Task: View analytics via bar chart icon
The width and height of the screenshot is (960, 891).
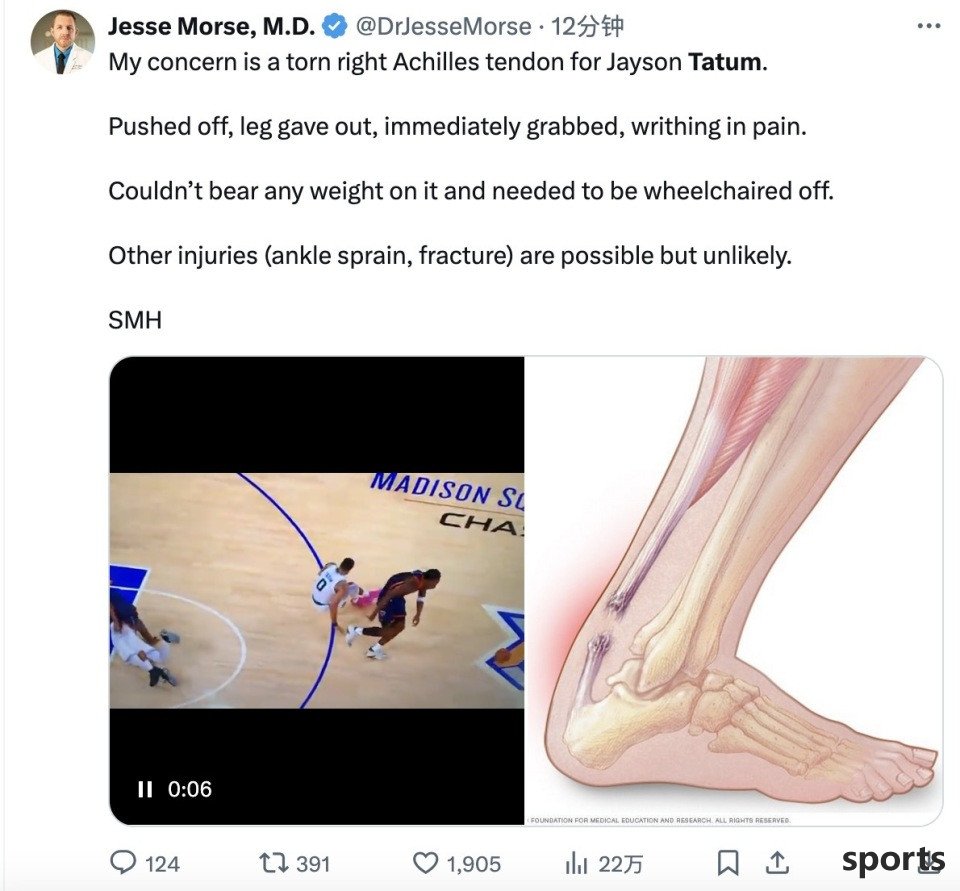Action: coord(576,863)
